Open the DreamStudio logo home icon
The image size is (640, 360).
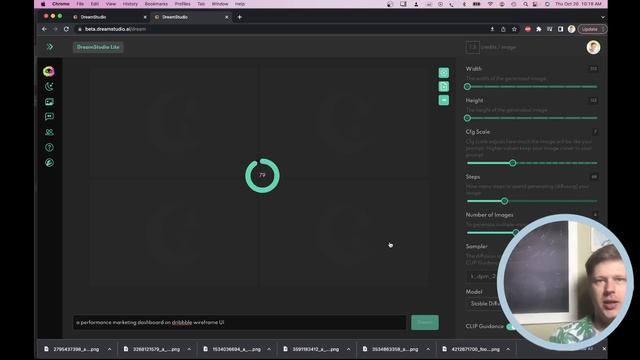point(49,71)
